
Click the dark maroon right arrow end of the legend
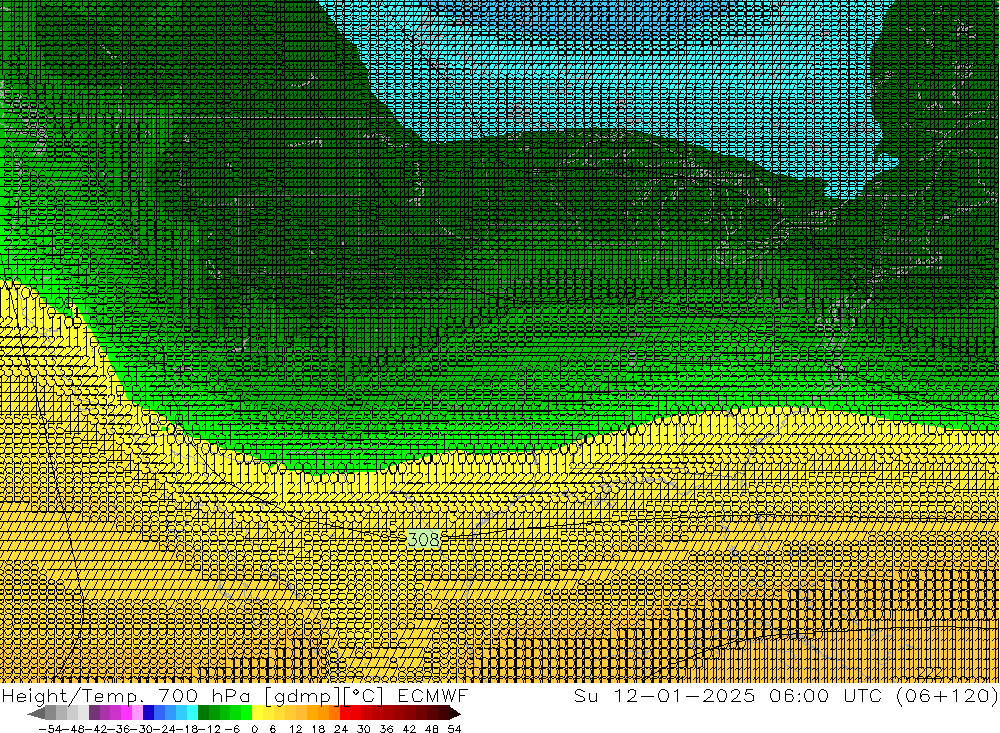pyautogui.click(x=453, y=713)
